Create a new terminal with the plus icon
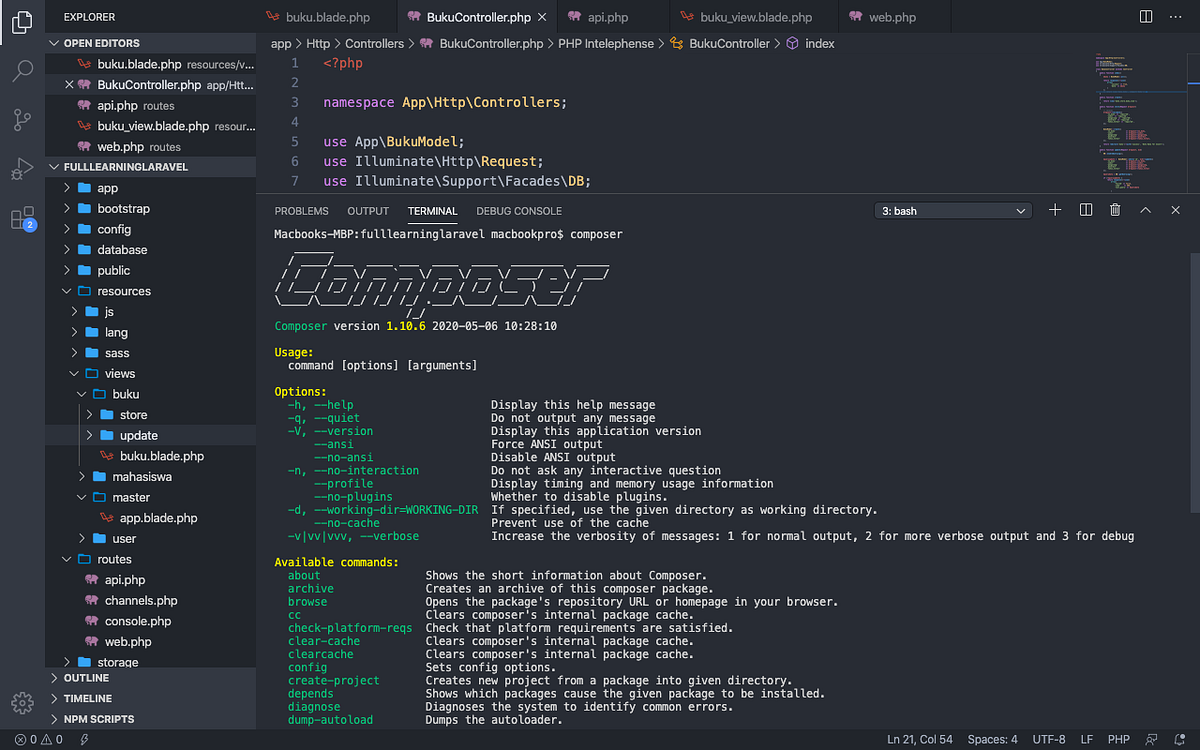Image resolution: width=1200 pixels, height=750 pixels. click(x=1054, y=210)
